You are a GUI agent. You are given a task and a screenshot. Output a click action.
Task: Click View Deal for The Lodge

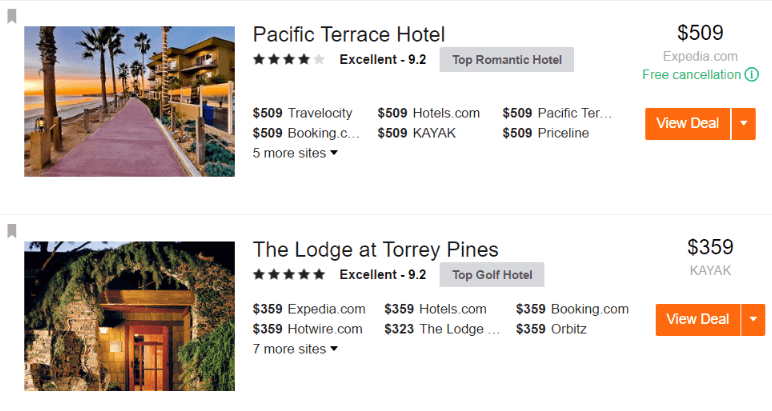697,320
